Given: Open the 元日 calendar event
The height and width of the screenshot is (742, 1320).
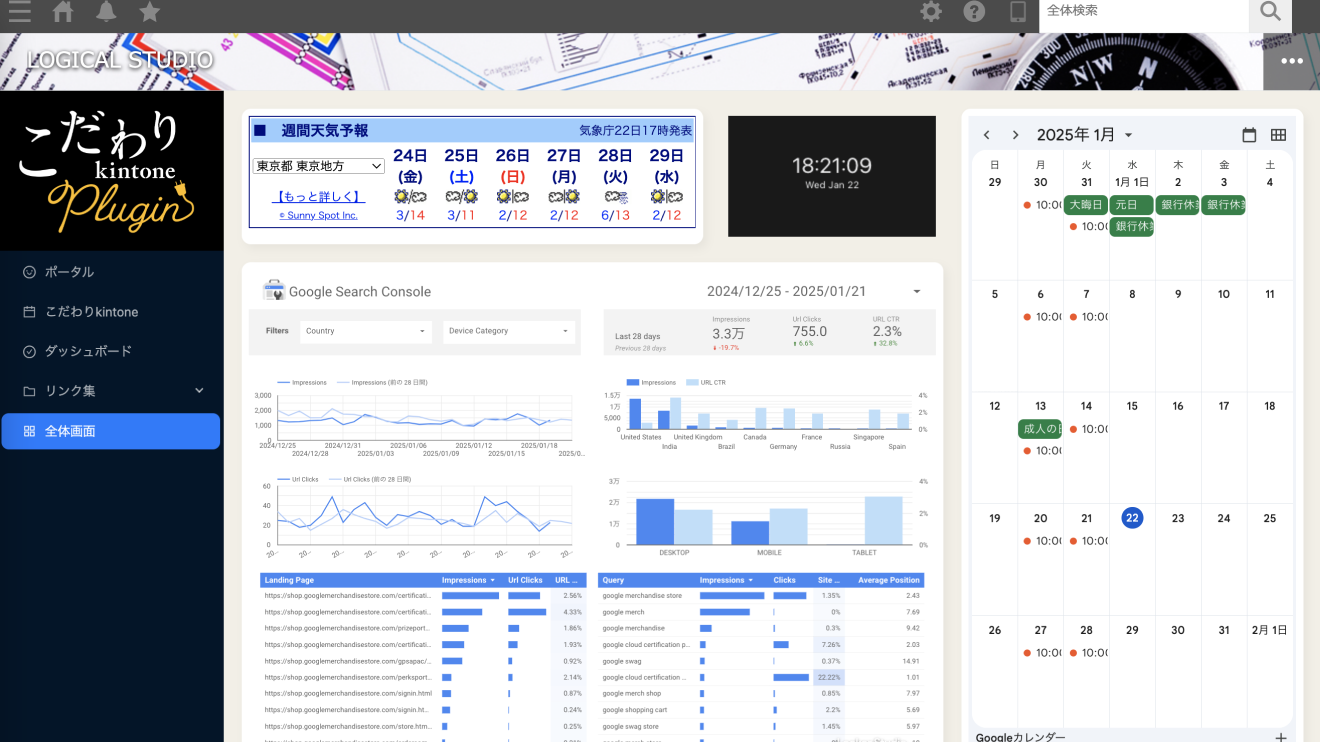Looking at the screenshot, I should 1132,205.
